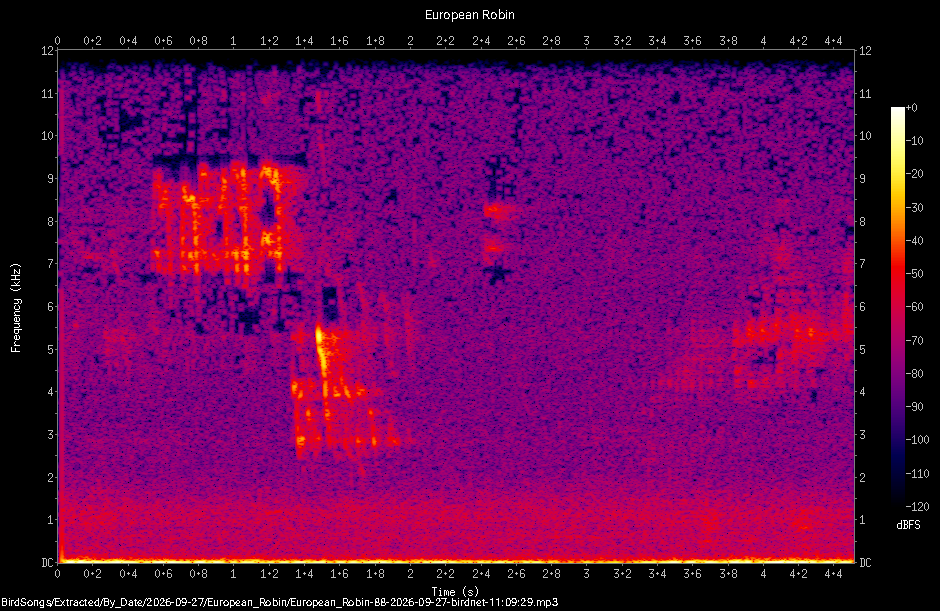Click the "European Robin" chart title
This screenshot has height=611, width=940.
pos(469,14)
